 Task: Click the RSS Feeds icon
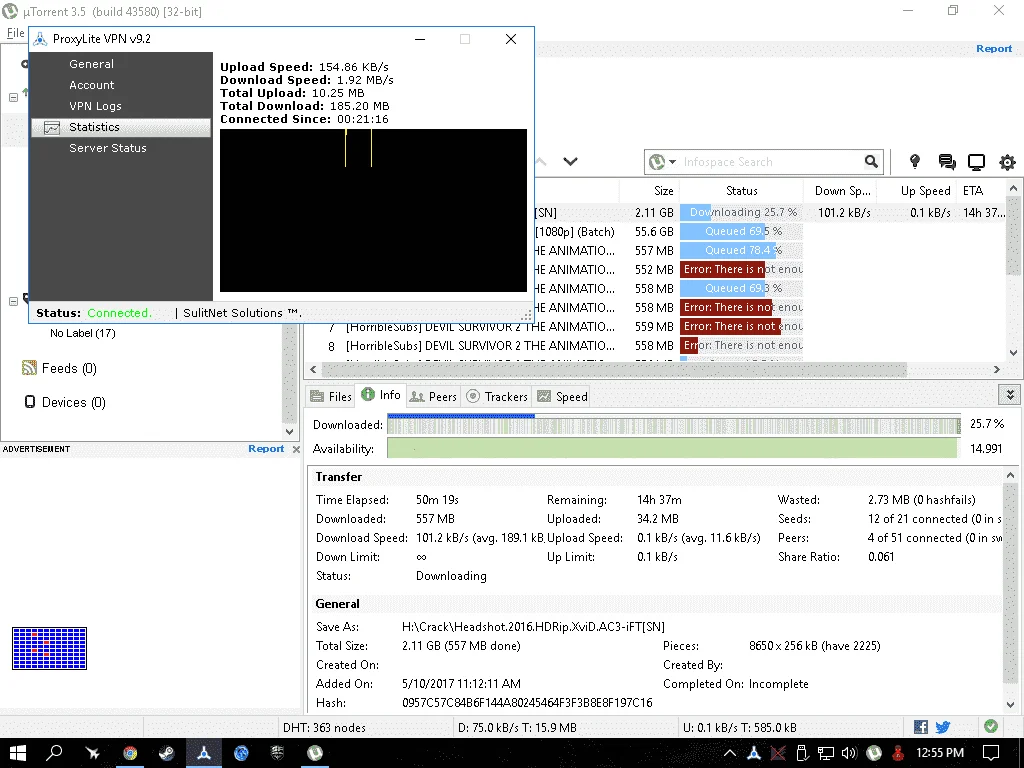point(29,368)
